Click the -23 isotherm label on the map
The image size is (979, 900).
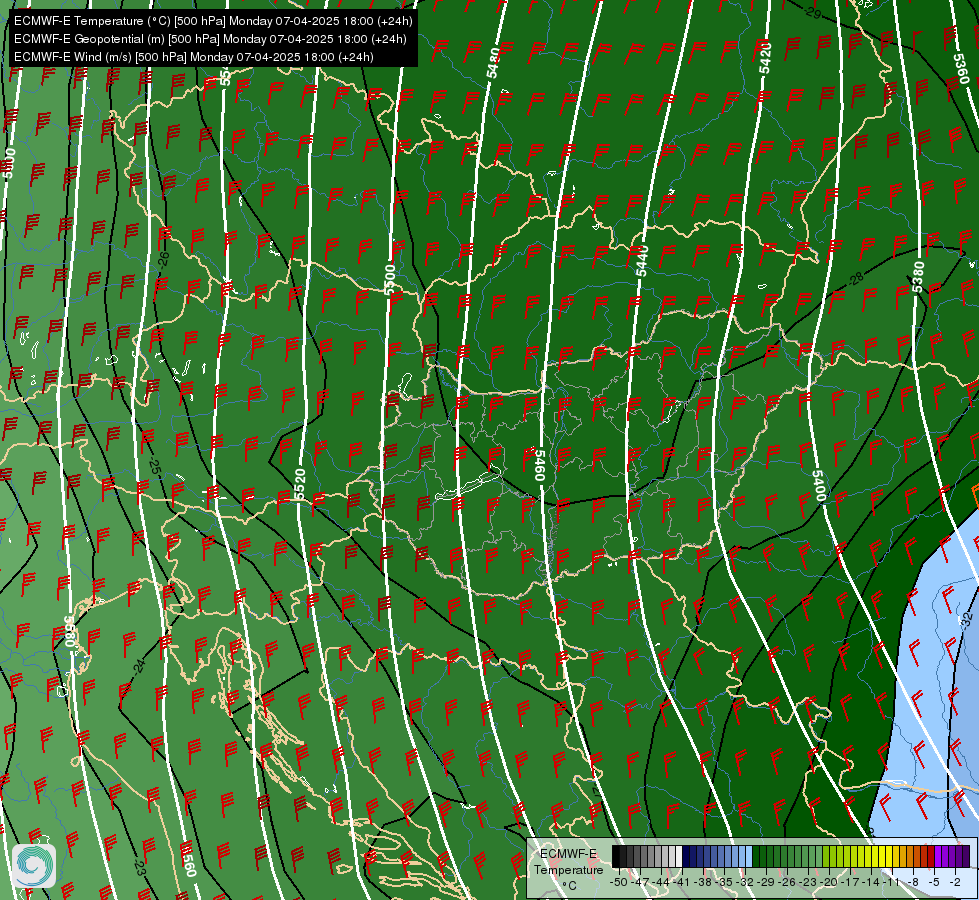point(140,868)
